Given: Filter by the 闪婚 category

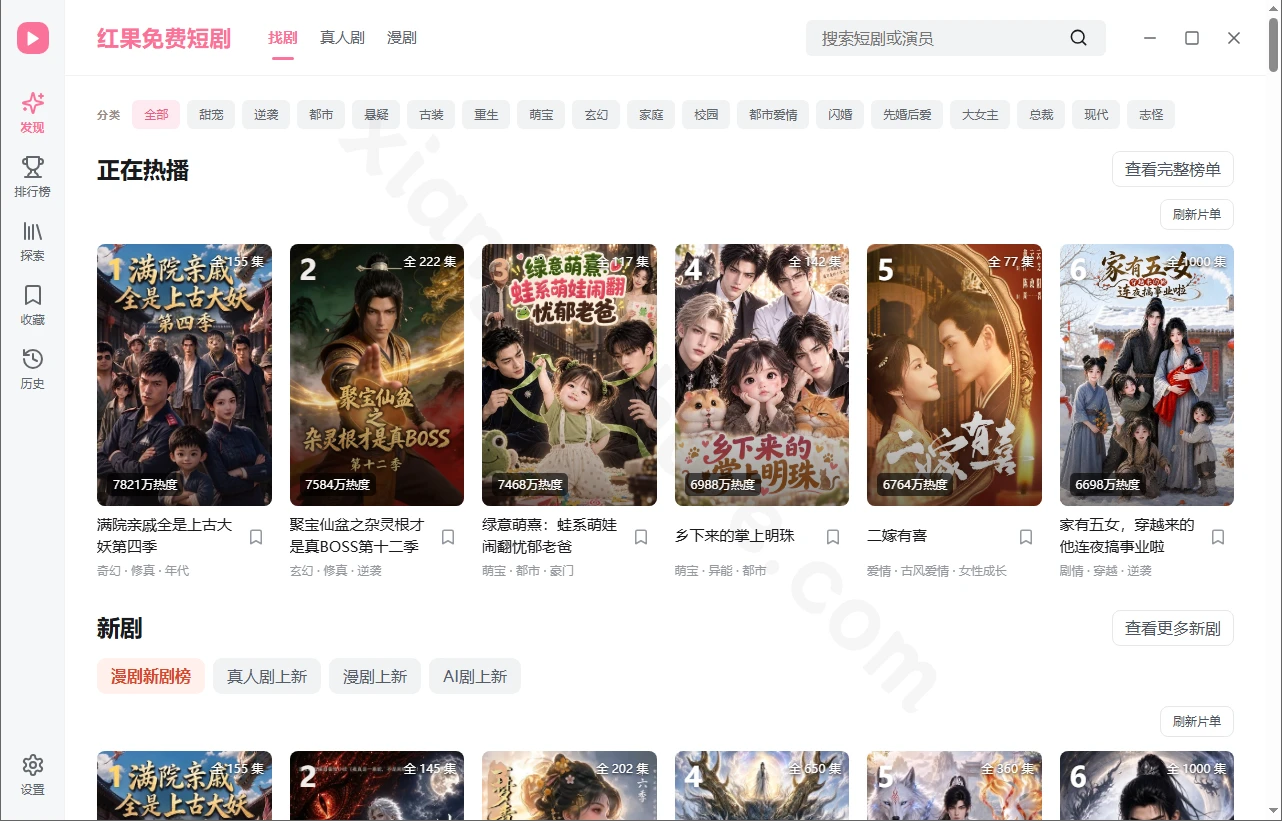Looking at the screenshot, I should 840,115.
